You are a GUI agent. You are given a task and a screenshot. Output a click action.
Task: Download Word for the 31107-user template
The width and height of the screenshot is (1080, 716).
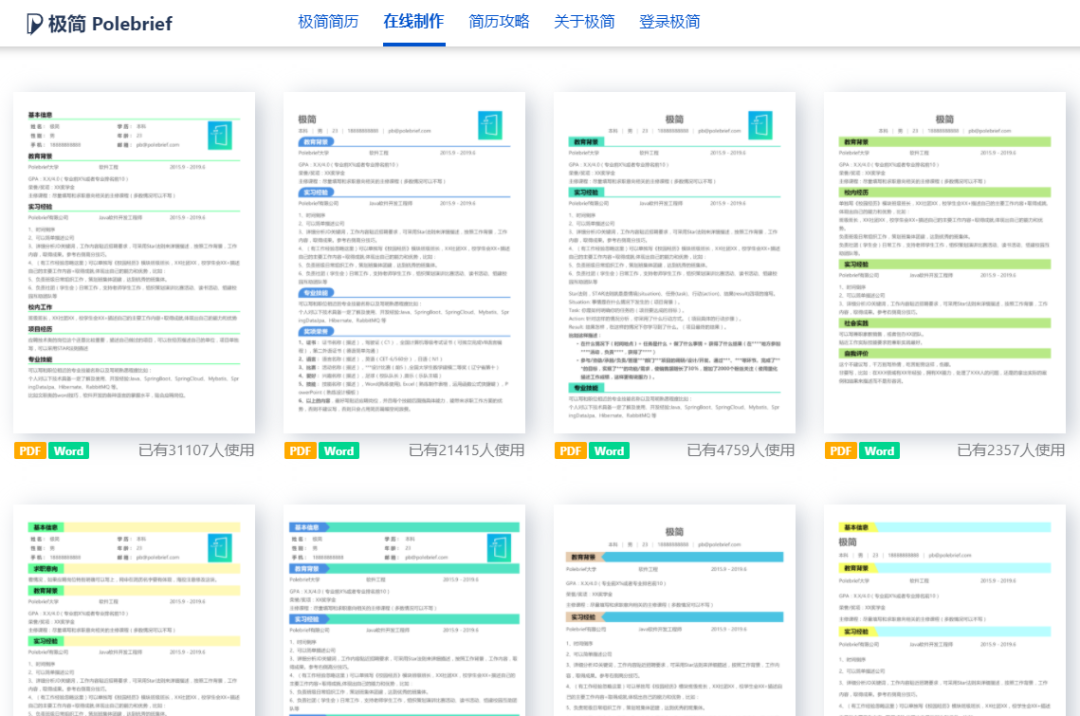(x=69, y=451)
